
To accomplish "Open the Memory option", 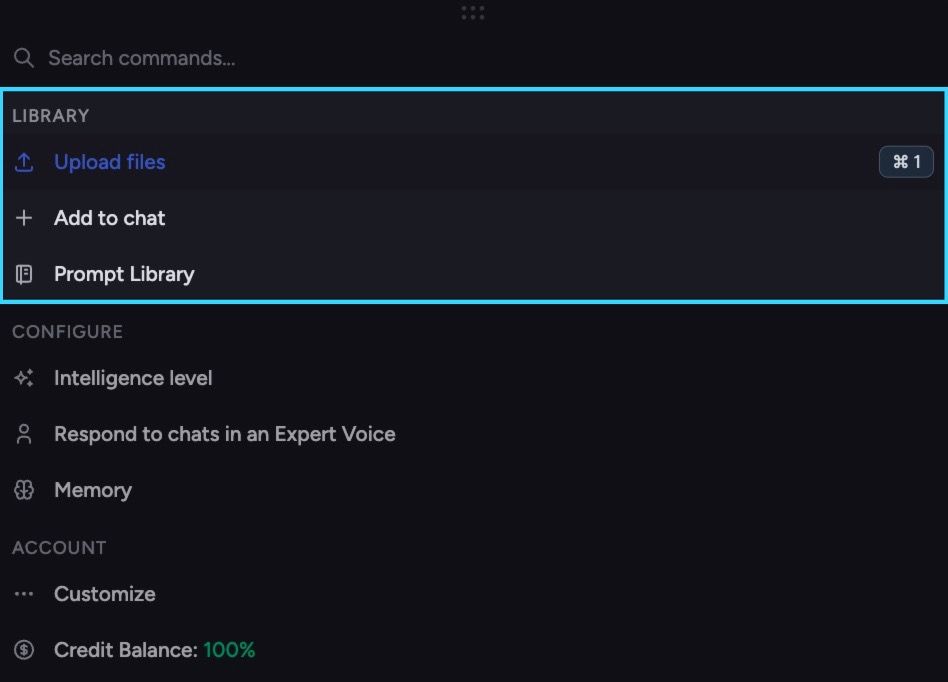I will pos(474,490).
